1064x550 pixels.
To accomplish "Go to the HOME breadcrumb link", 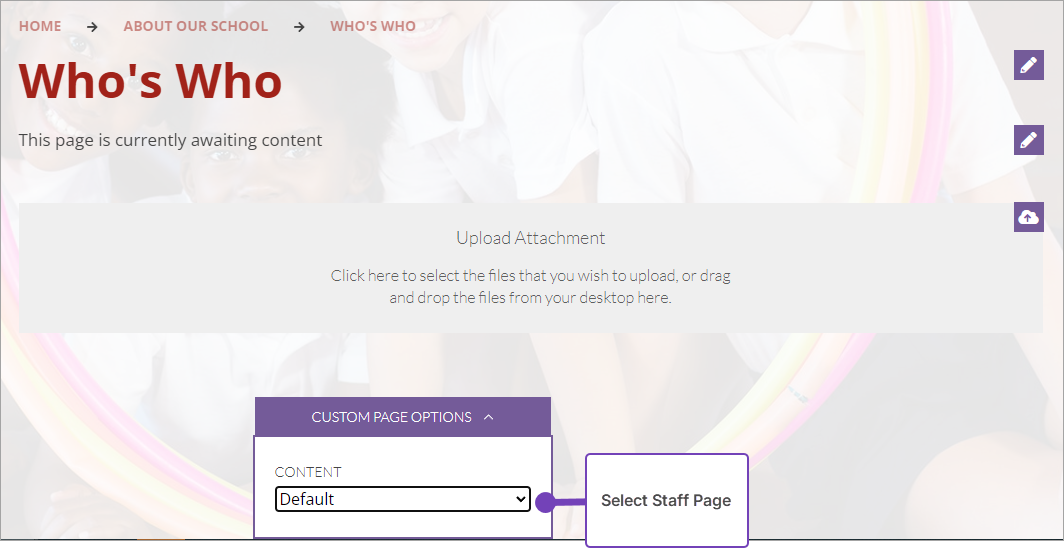I will click(40, 26).
